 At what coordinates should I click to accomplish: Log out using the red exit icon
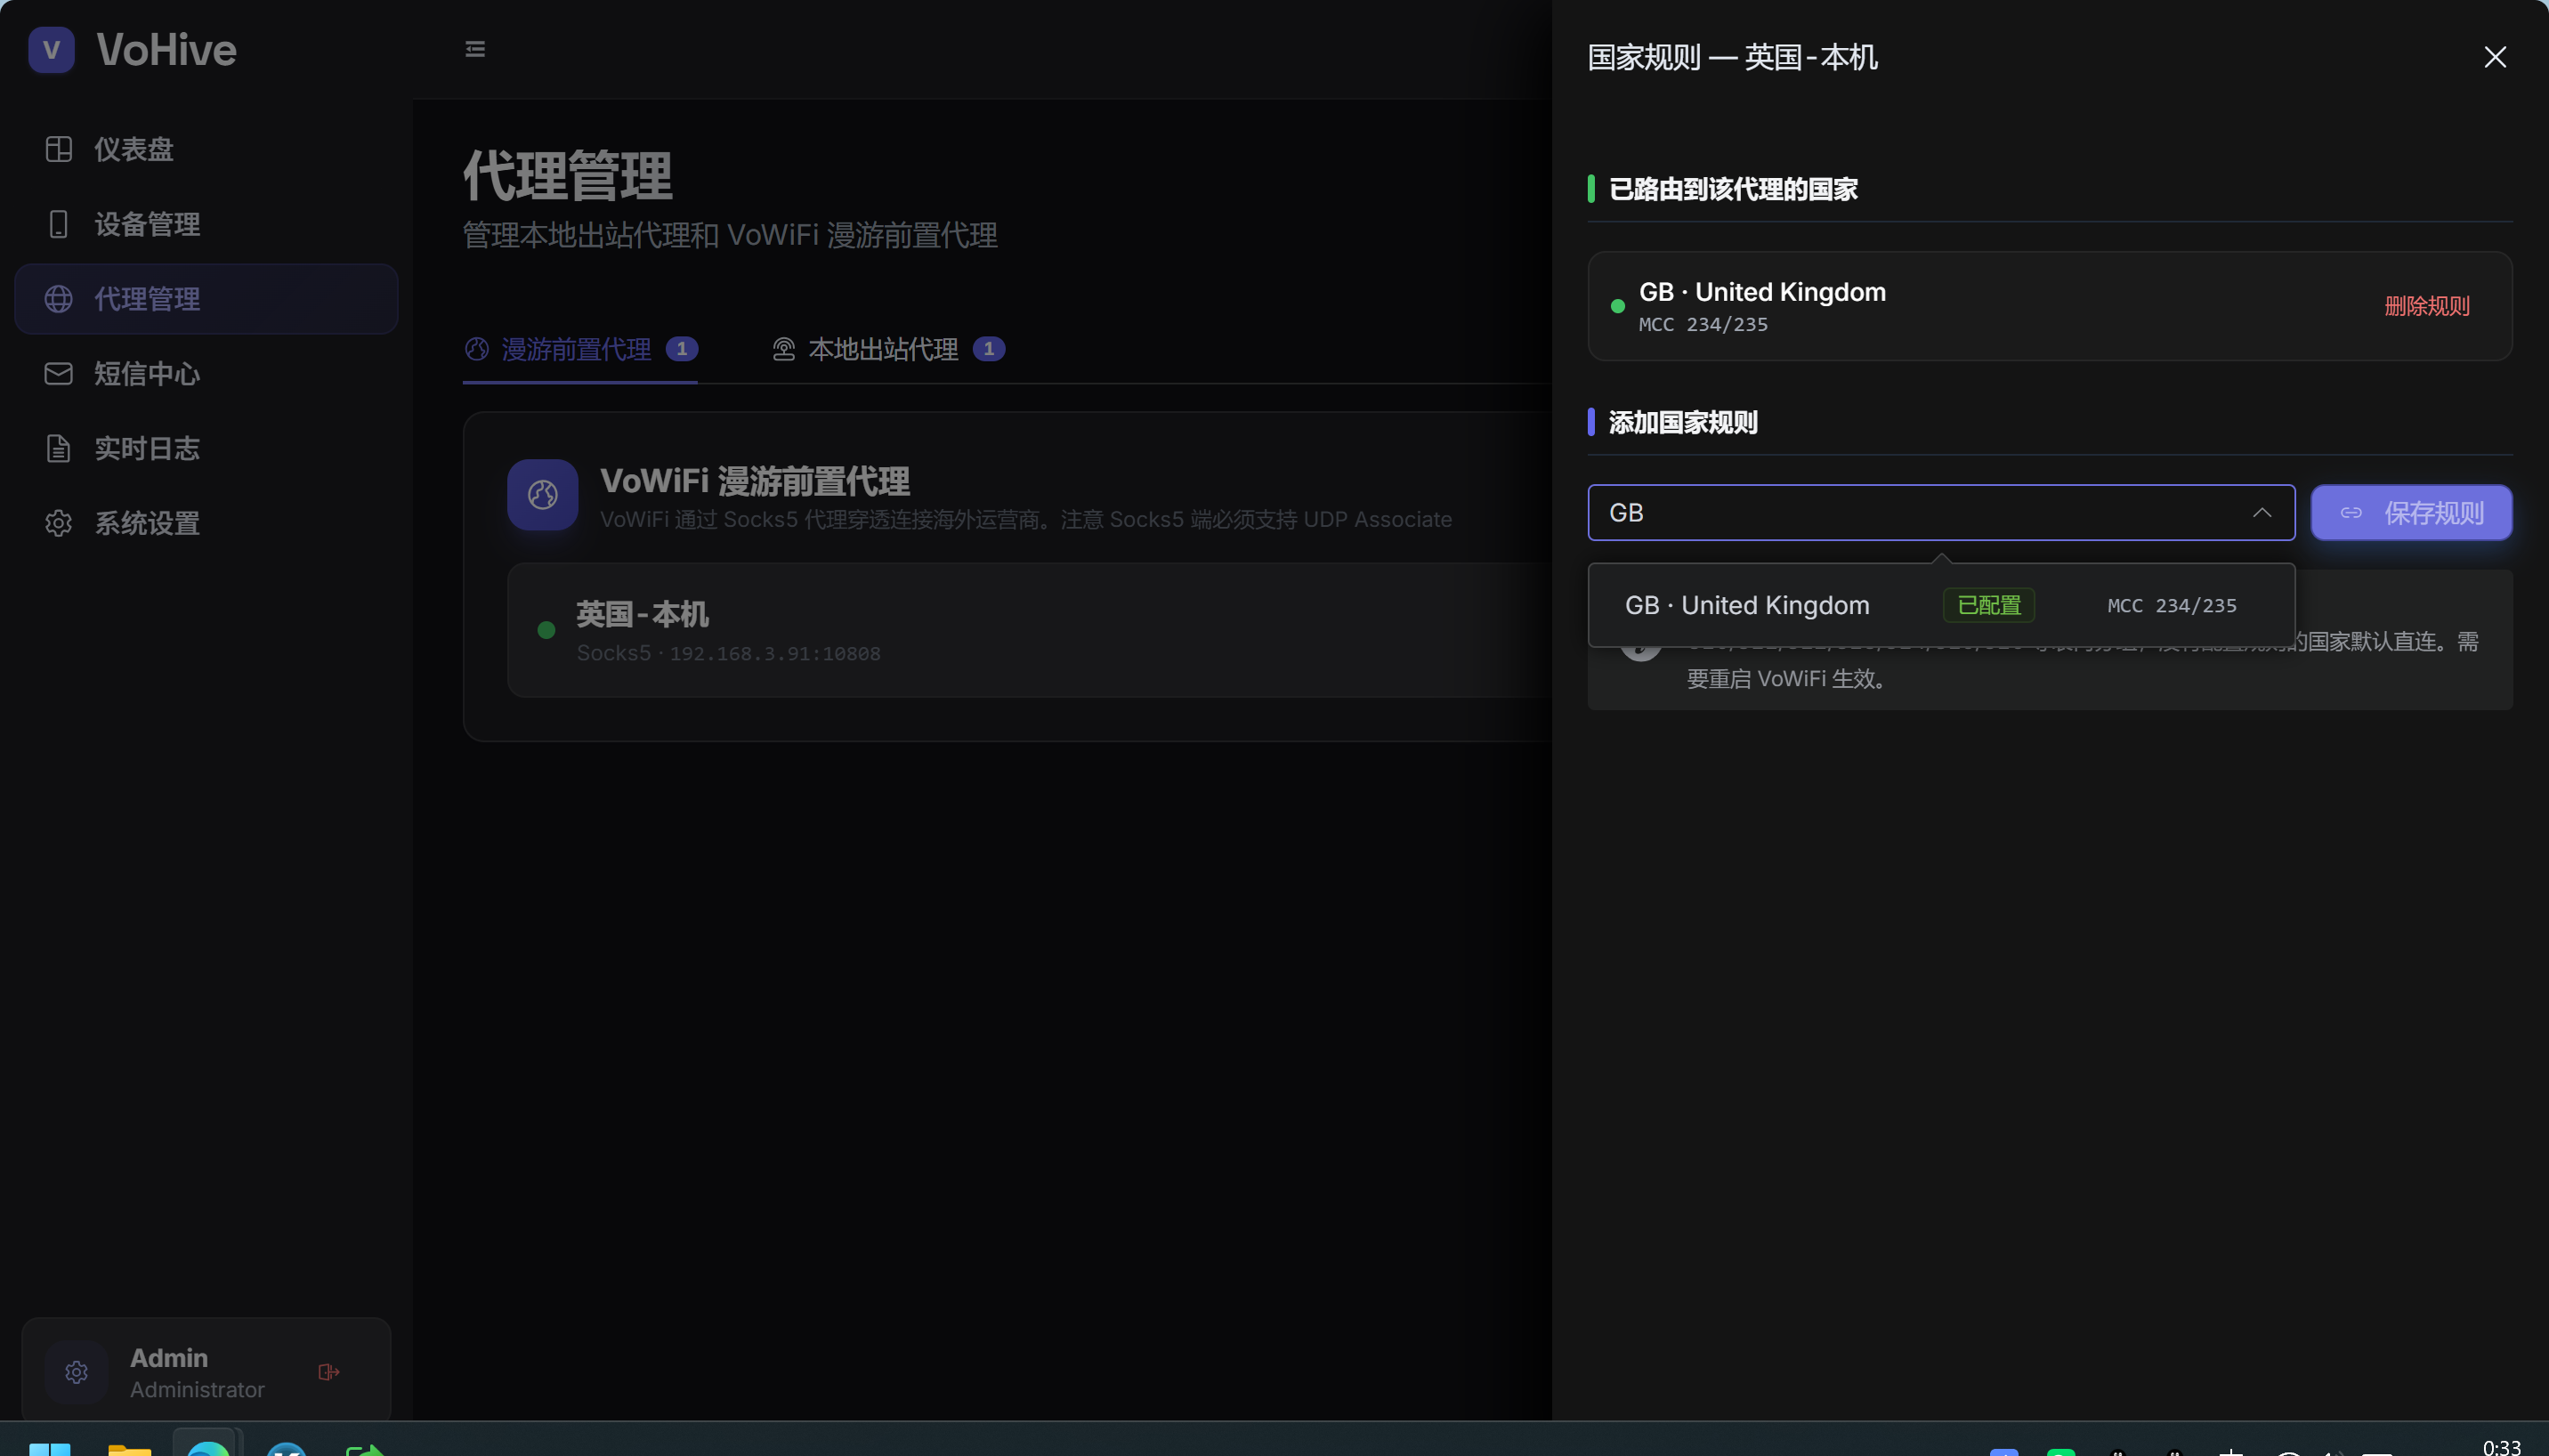tap(328, 1372)
